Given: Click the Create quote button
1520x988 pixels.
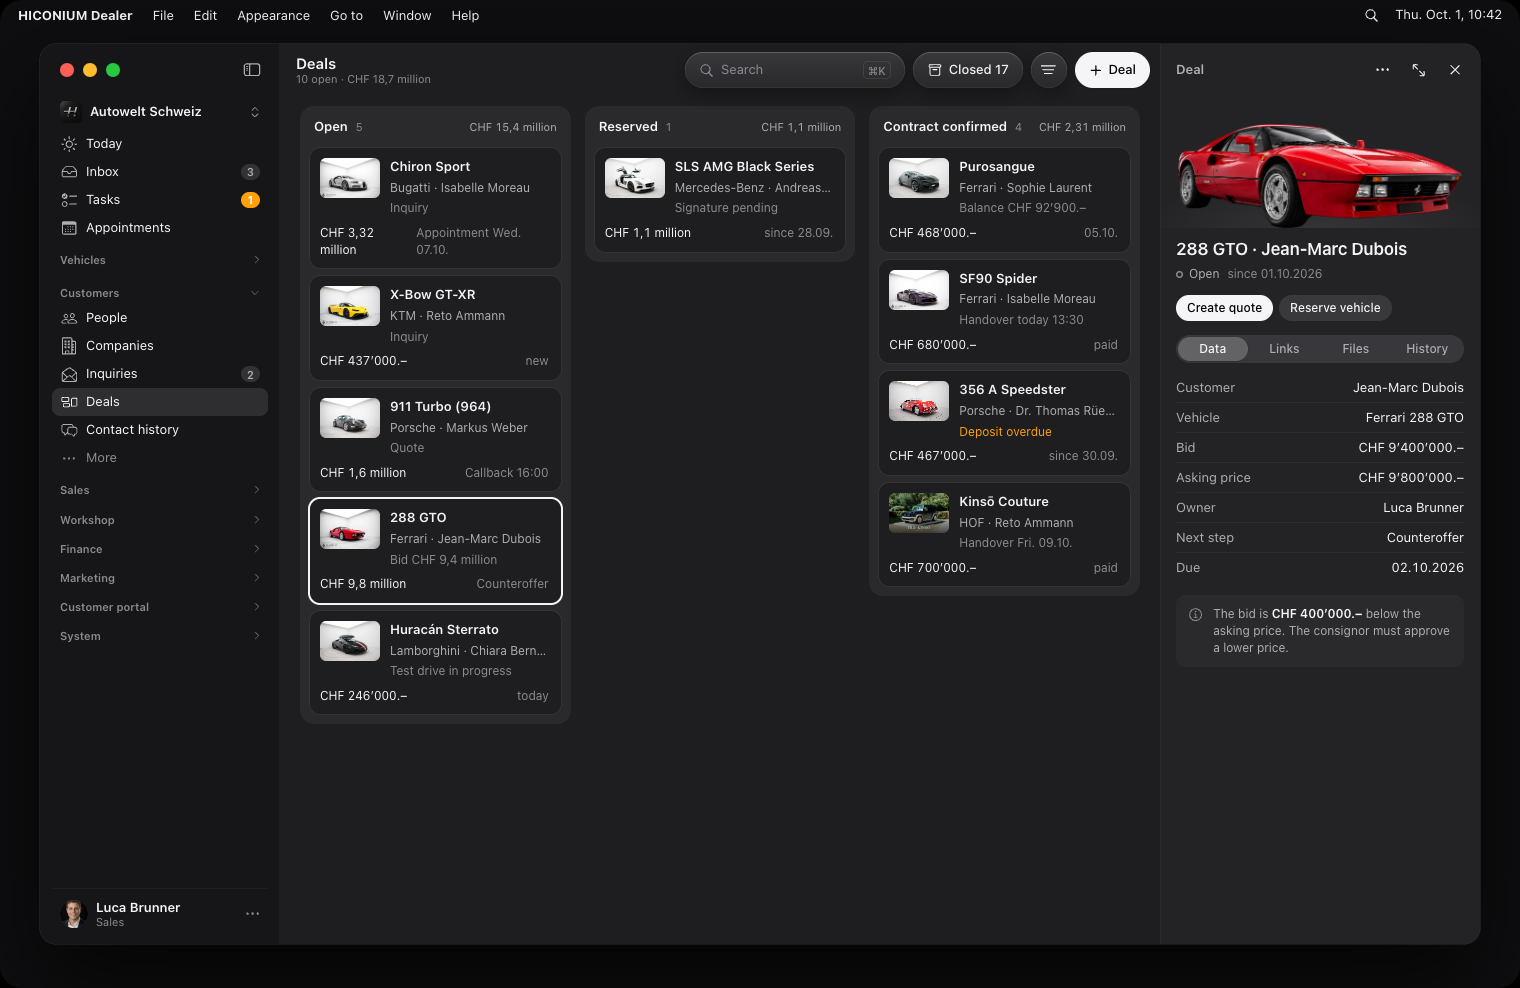Looking at the screenshot, I should tap(1224, 308).
